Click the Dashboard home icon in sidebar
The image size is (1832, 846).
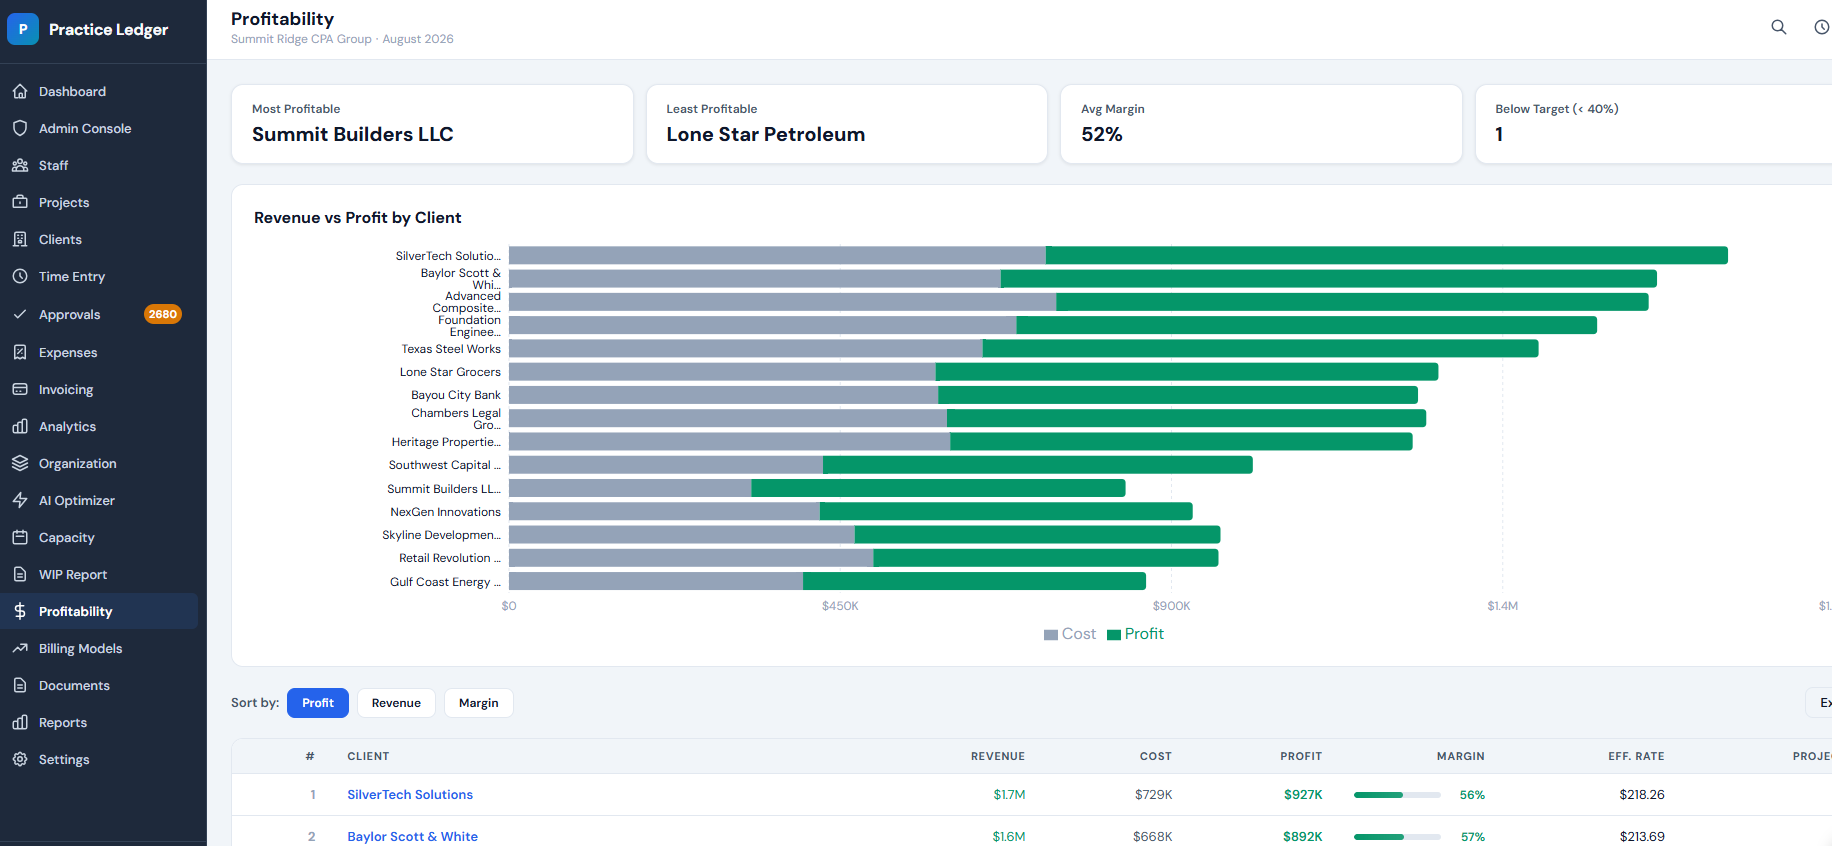tap(20, 91)
